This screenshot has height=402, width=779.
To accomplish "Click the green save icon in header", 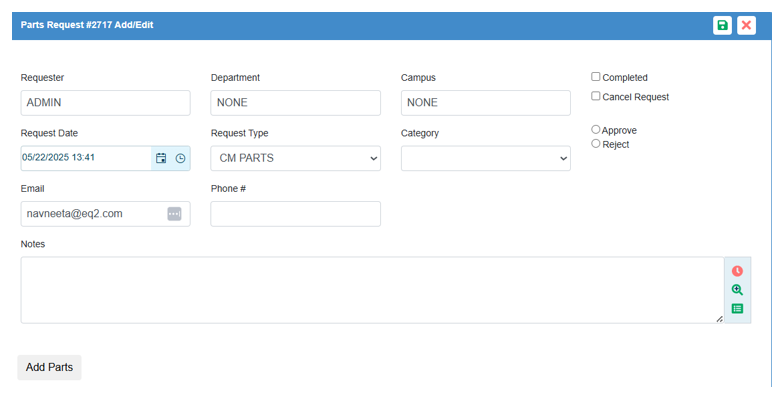I will click(722, 25).
